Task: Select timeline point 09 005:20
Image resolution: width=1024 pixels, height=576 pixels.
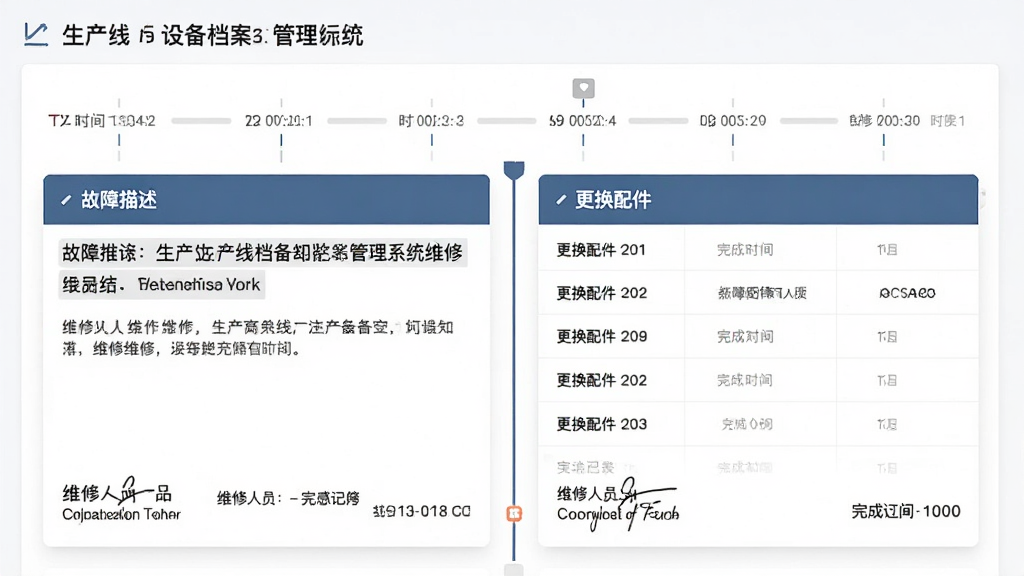Action: pyautogui.click(x=733, y=121)
